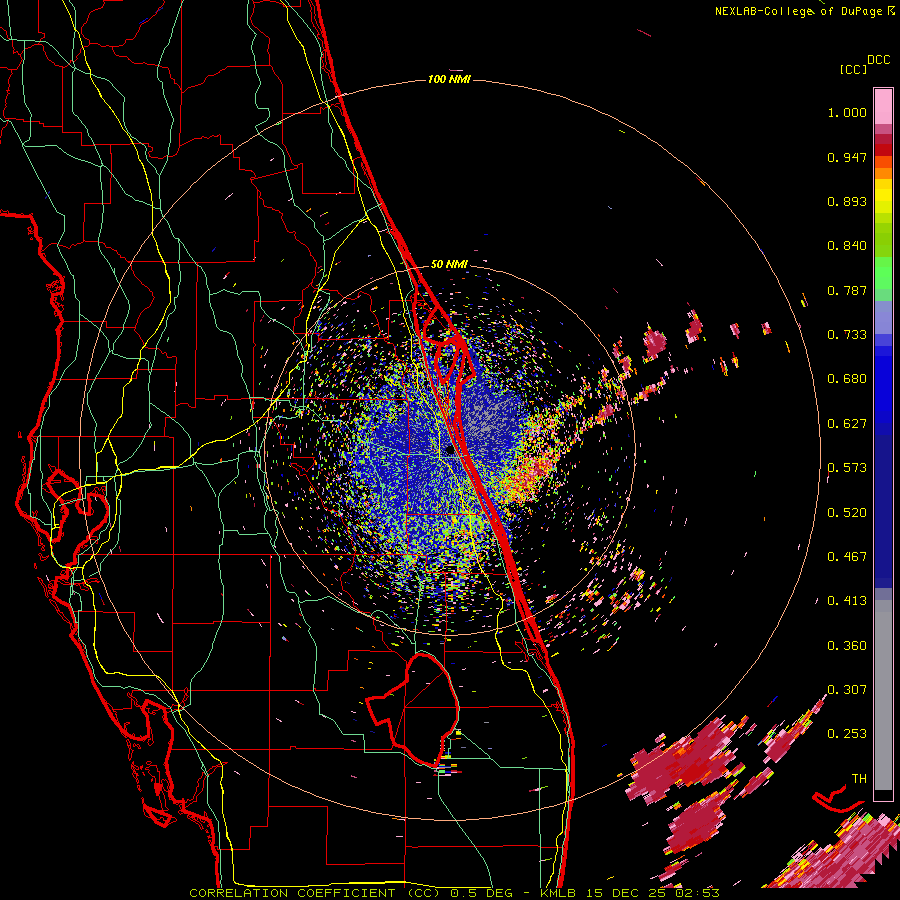This screenshot has height=900, width=900.
Task: Click the black KMLB radar site dot
Action: tap(451, 451)
